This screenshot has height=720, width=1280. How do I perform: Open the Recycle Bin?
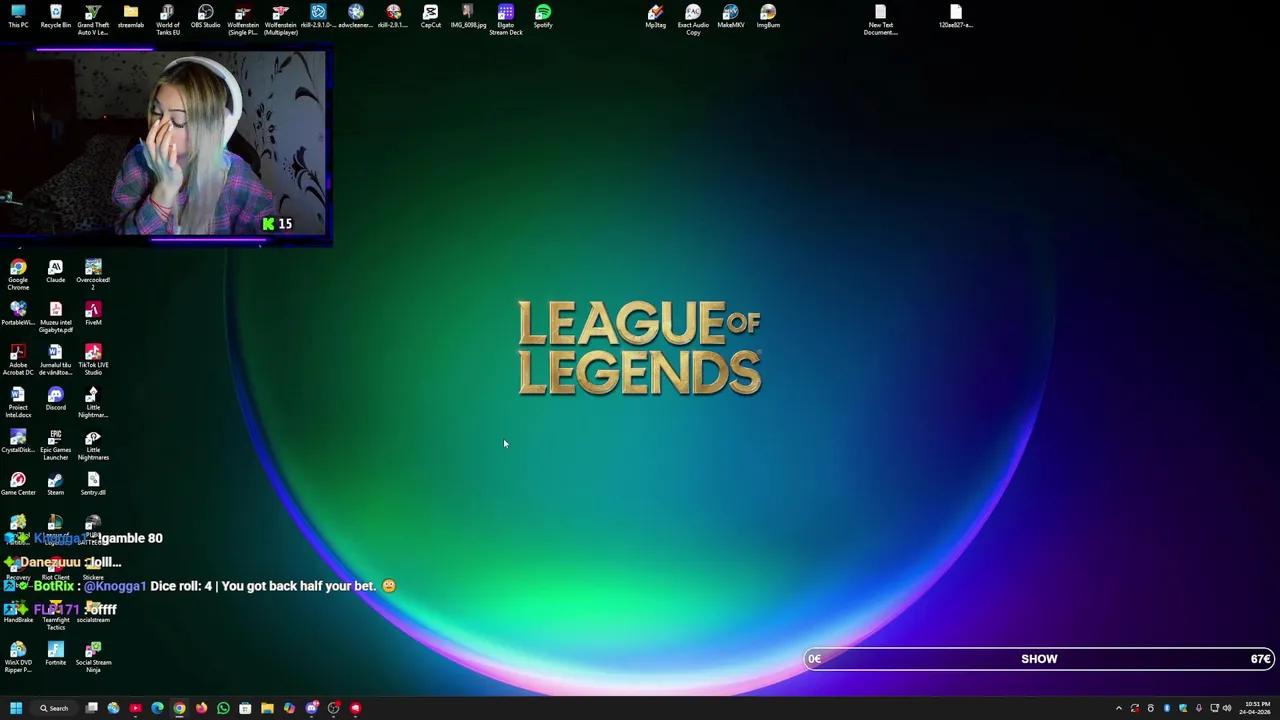(x=55, y=16)
